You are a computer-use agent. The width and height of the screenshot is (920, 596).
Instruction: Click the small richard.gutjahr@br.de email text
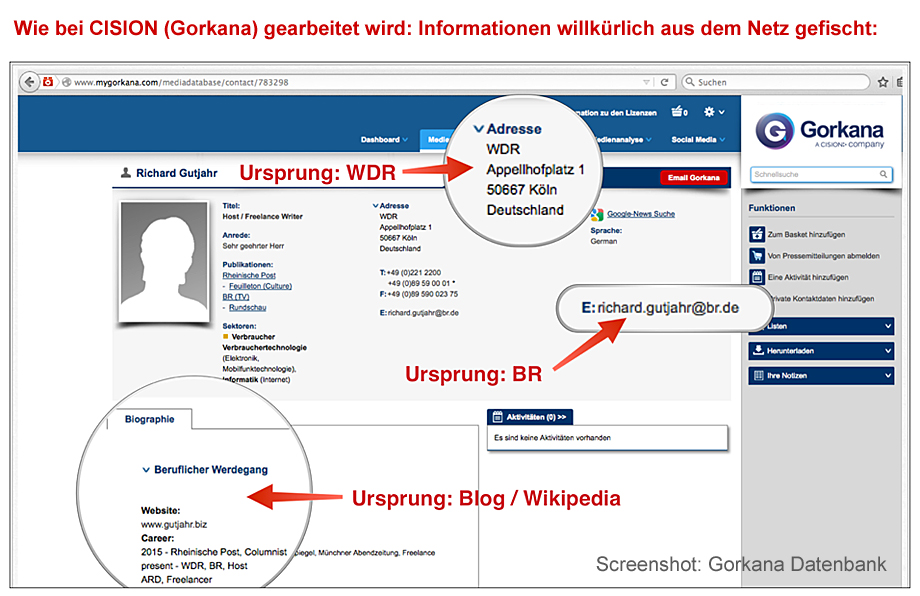(423, 313)
